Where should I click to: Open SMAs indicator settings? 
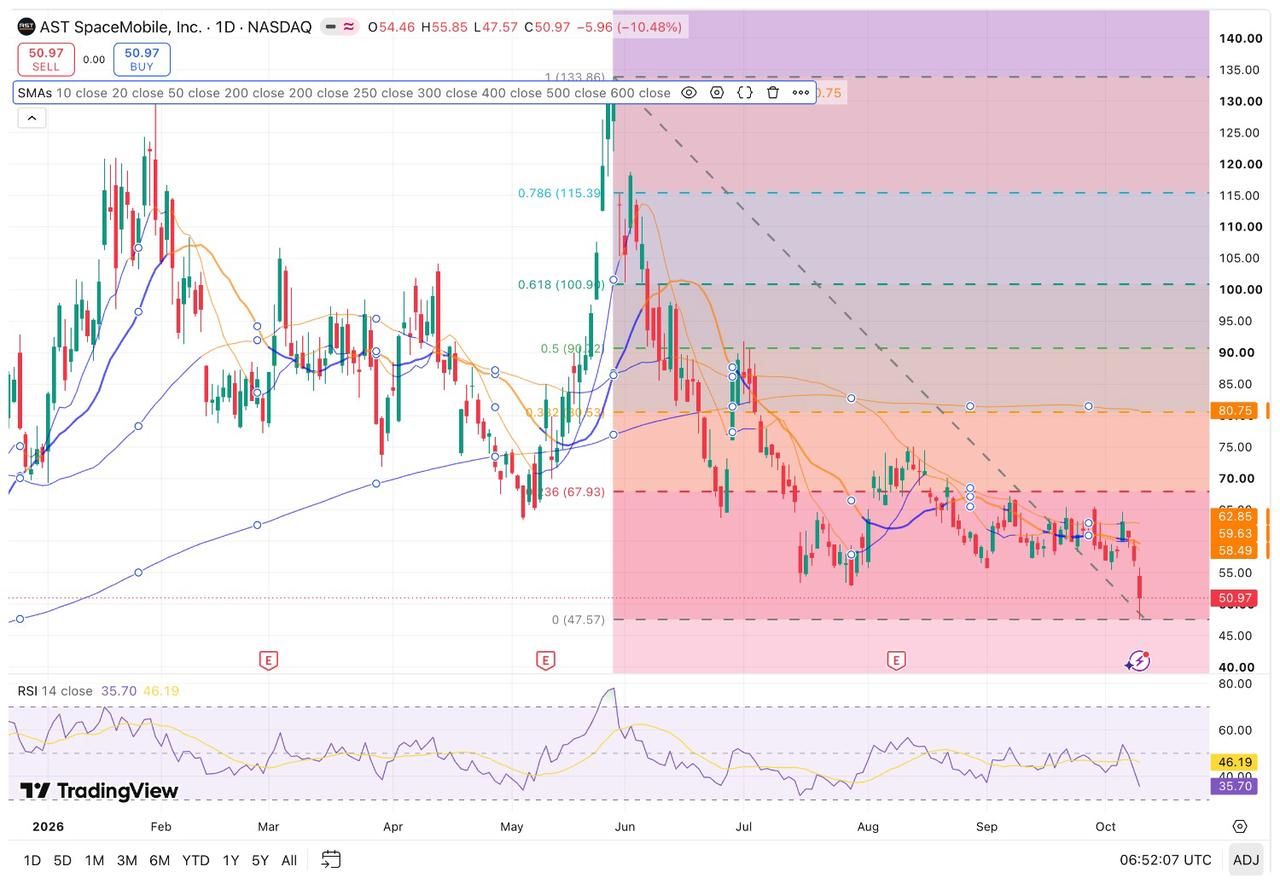pyautogui.click(x=717, y=93)
